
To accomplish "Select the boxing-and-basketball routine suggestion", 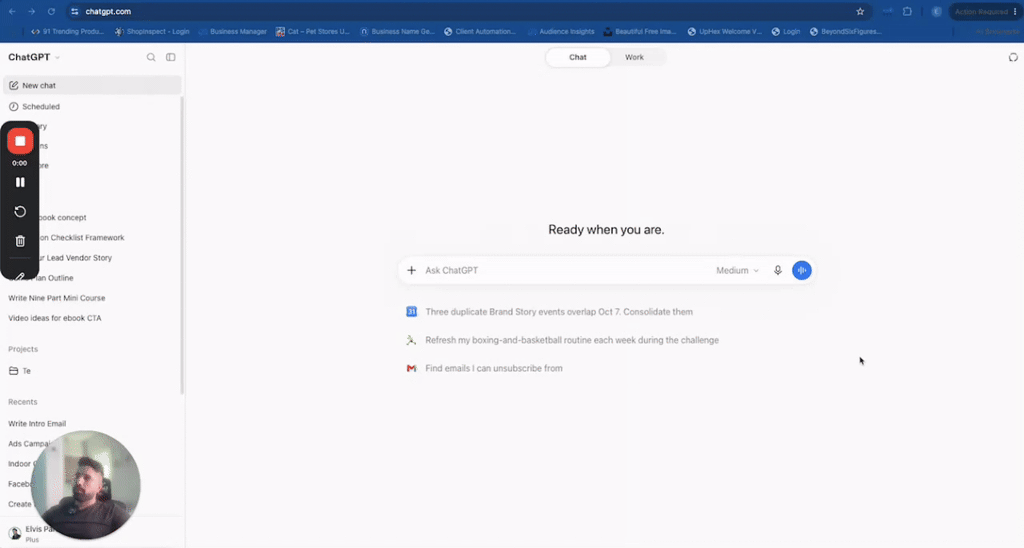I will click(572, 340).
